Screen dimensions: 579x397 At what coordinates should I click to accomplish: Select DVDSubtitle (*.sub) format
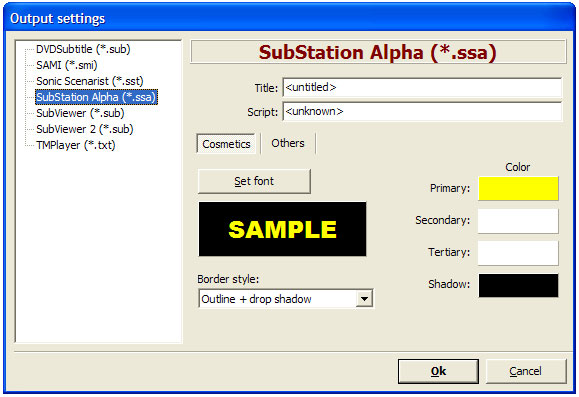coord(83,49)
